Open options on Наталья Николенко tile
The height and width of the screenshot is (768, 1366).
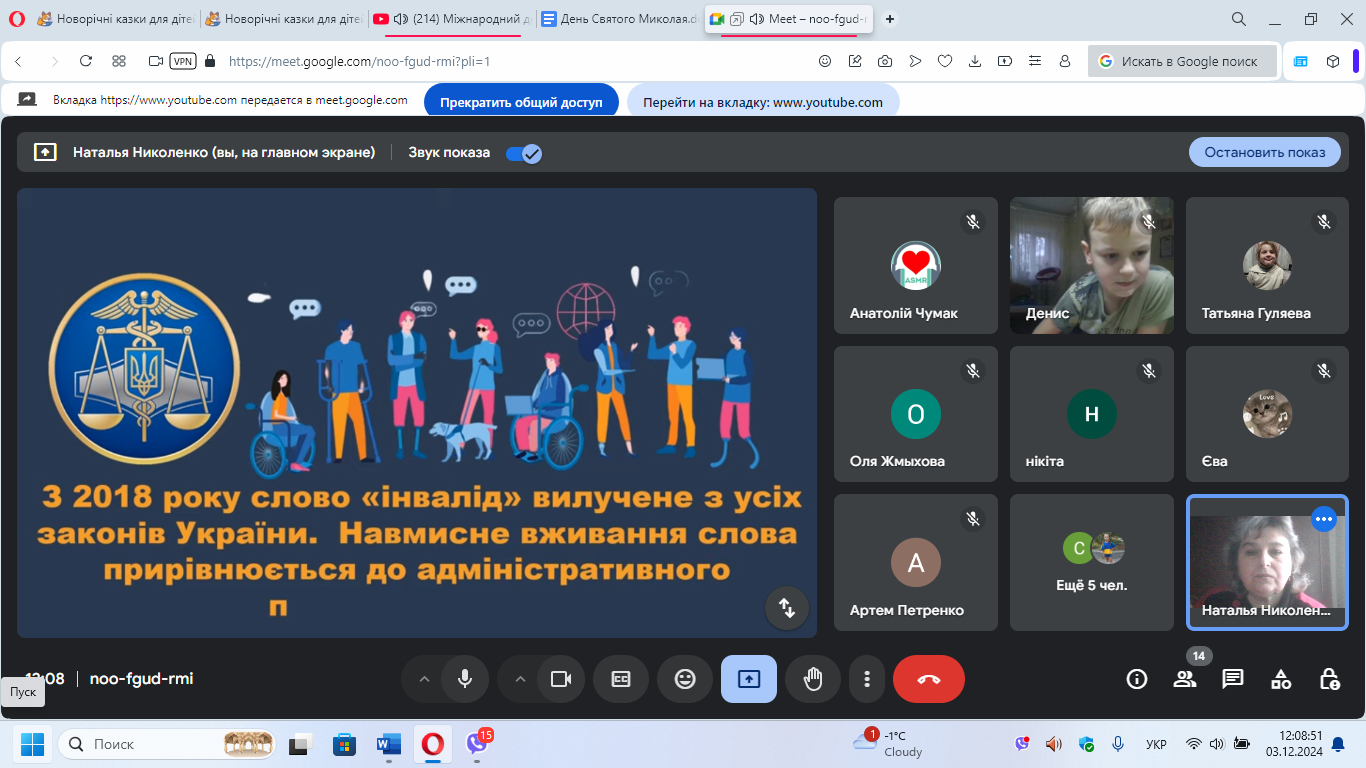coord(1324,519)
